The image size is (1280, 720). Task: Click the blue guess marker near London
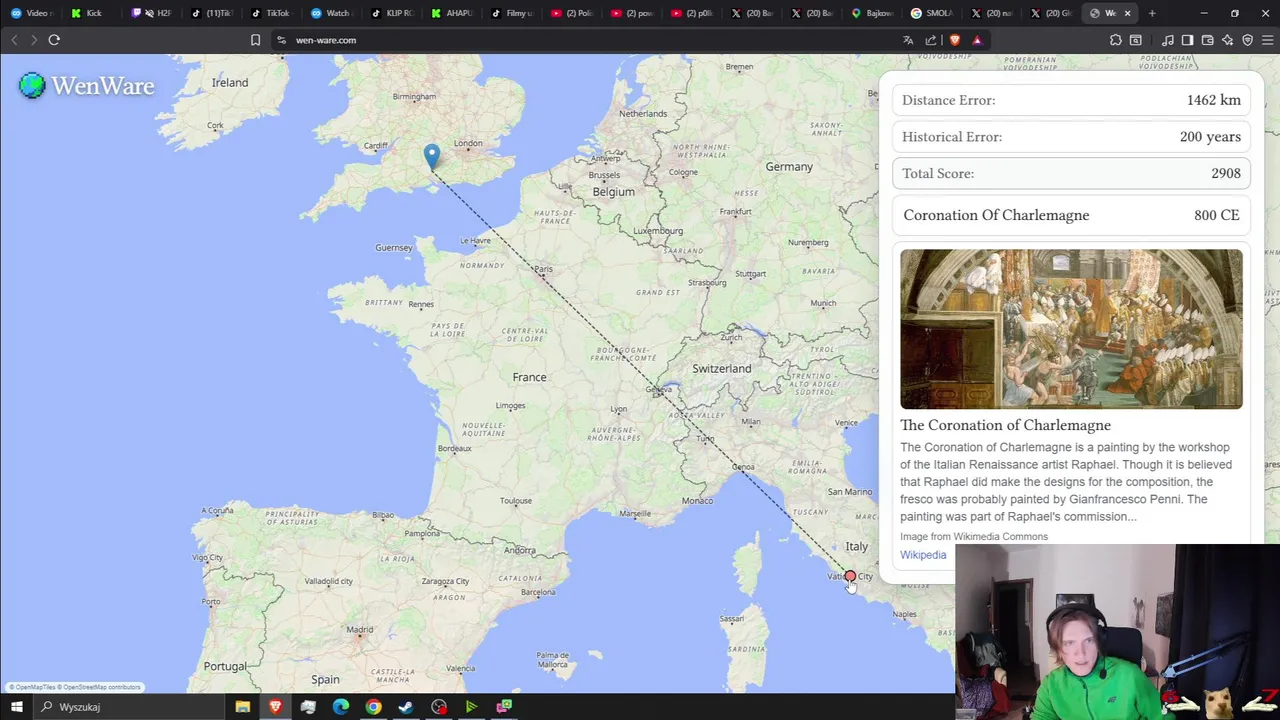[431, 157]
